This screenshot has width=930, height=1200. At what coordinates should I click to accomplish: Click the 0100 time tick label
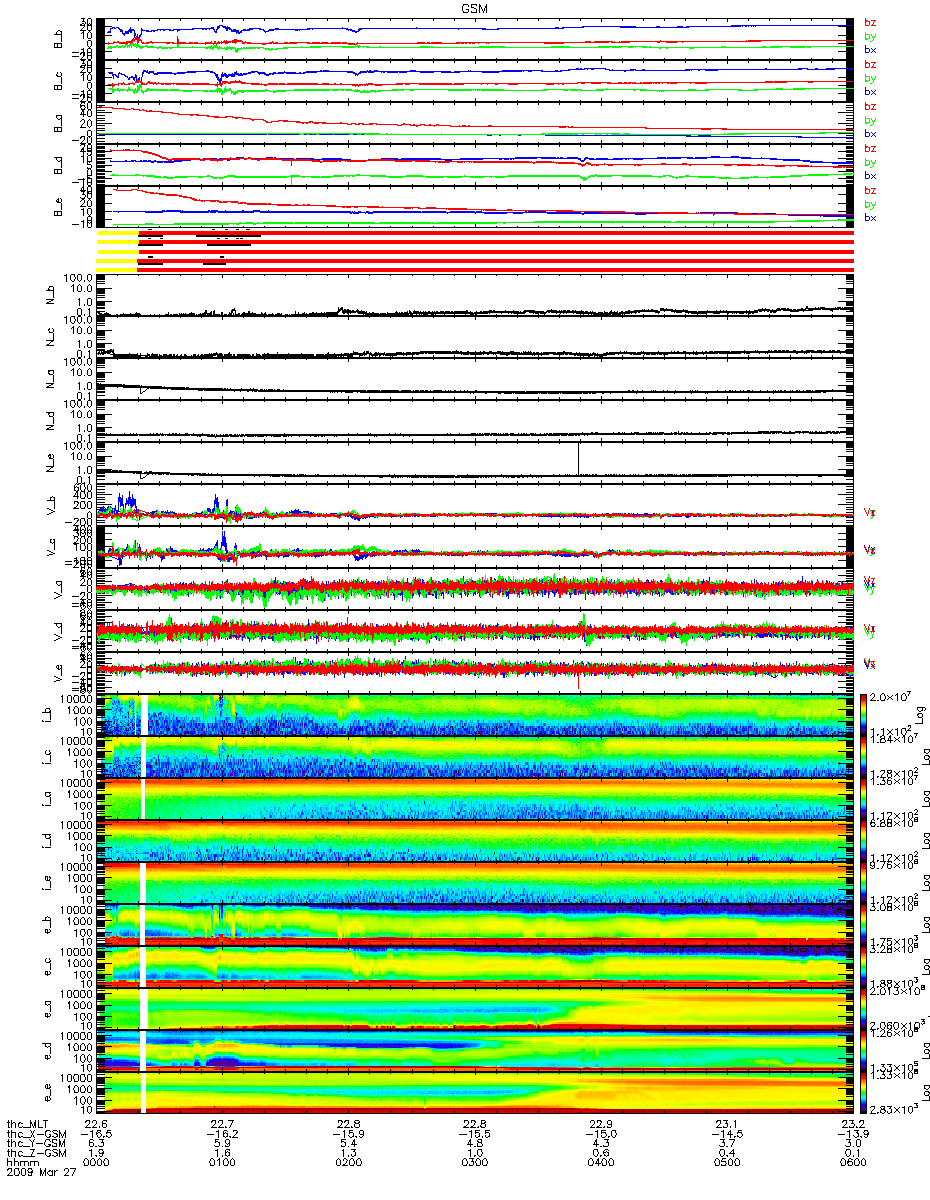tap(222, 1161)
